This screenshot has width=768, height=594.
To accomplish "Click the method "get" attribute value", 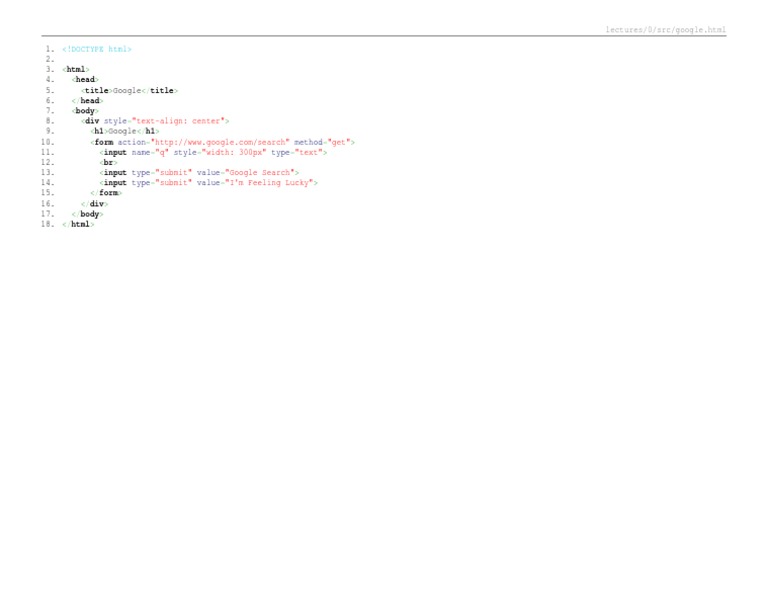I will pos(340,142).
